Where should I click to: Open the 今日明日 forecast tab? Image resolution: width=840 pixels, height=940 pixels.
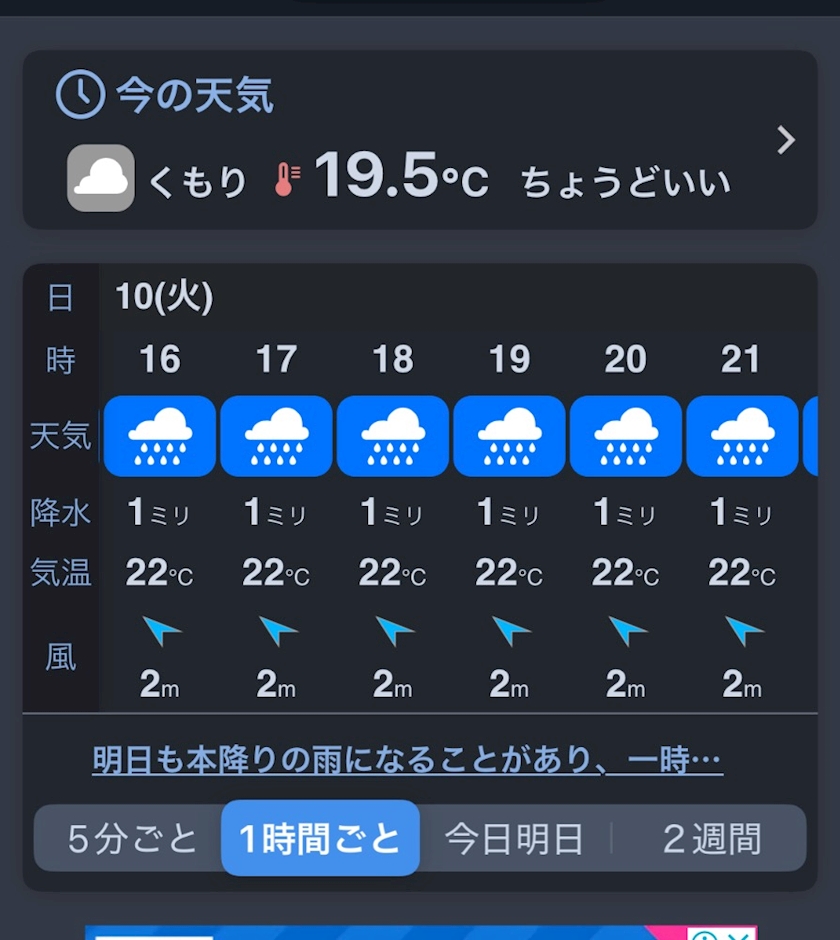514,839
